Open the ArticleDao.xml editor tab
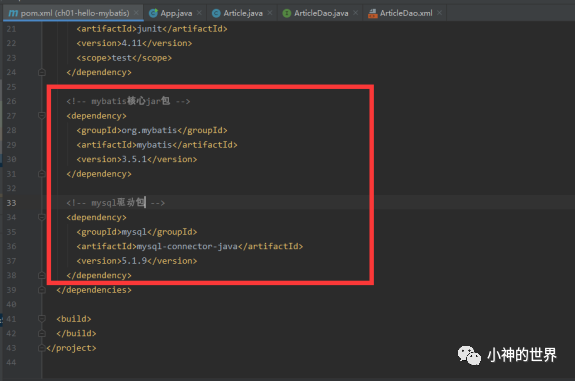 click(405, 13)
